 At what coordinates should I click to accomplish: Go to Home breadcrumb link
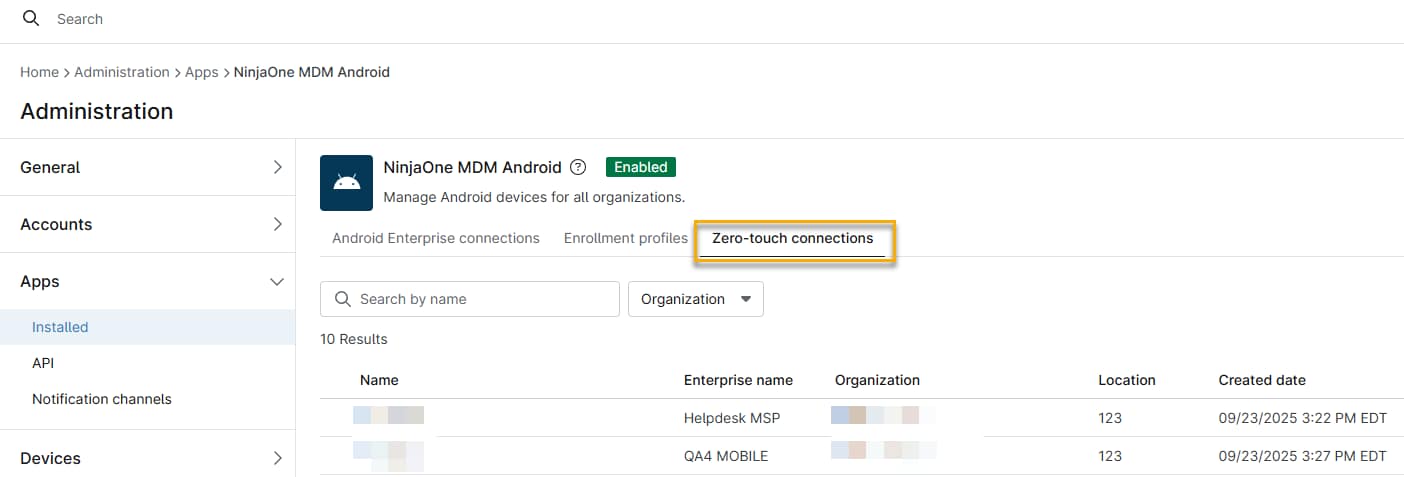coord(39,72)
